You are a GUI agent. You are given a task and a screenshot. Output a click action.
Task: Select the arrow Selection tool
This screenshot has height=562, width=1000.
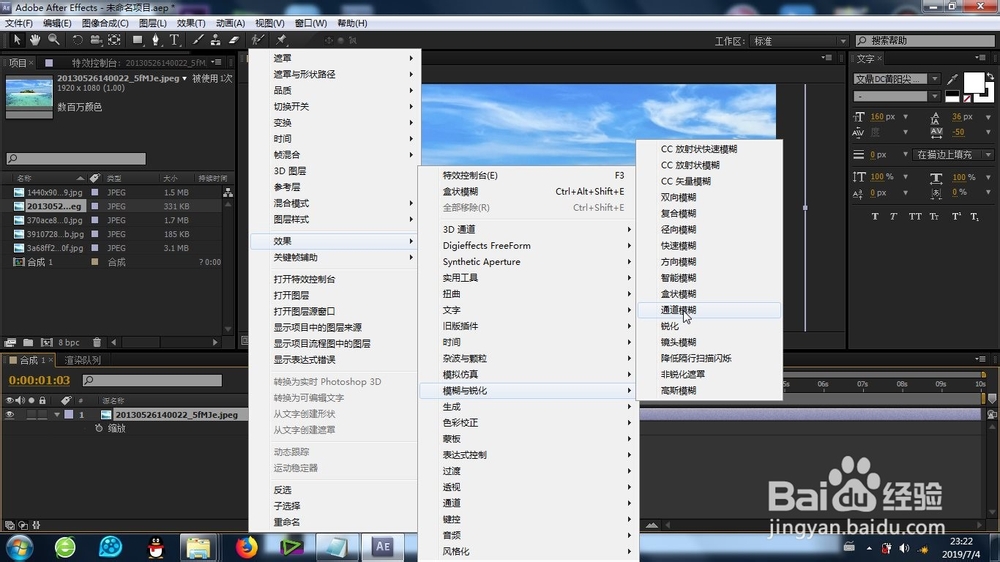click(17, 40)
